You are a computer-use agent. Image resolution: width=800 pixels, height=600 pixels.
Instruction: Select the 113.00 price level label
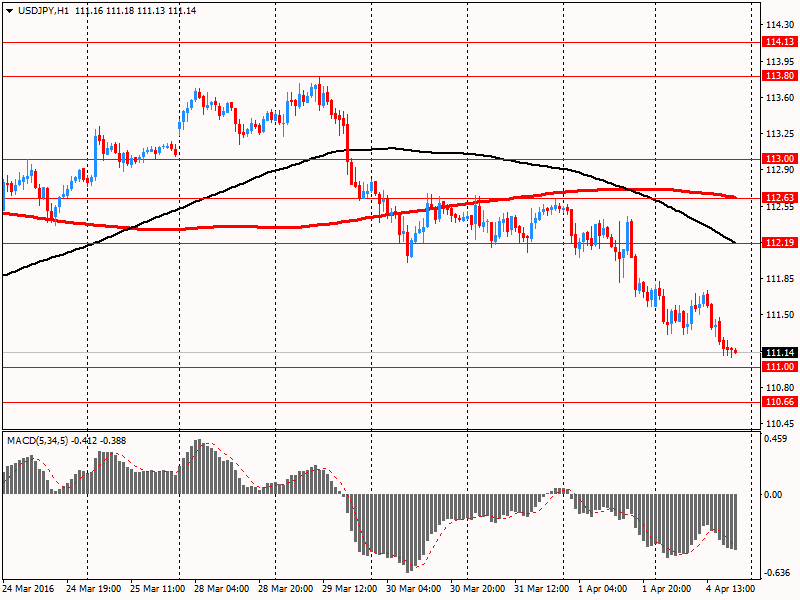[x=780, y=159]
